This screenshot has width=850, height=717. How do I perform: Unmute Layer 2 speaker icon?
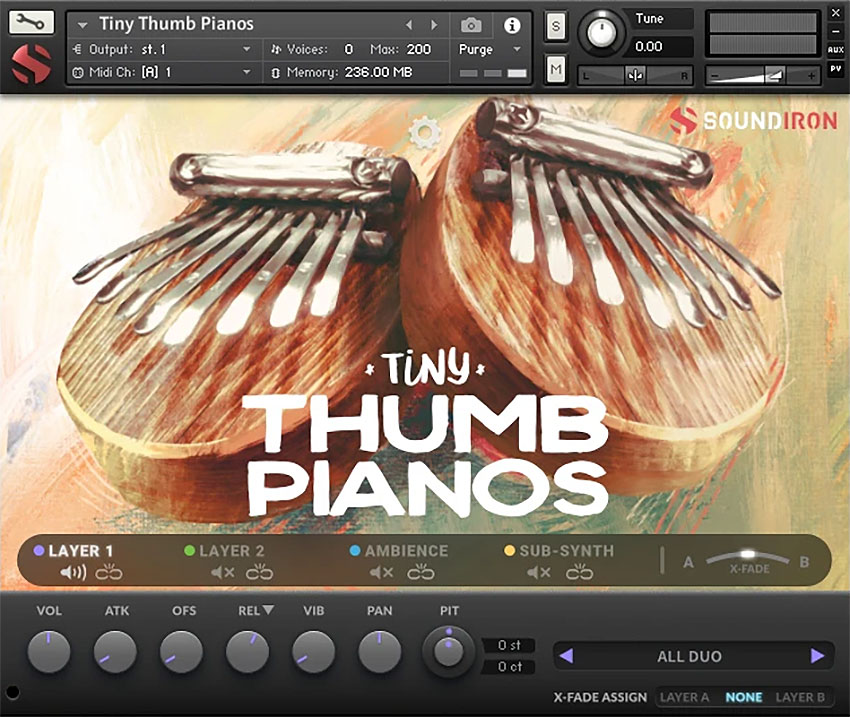coord(222,572)
